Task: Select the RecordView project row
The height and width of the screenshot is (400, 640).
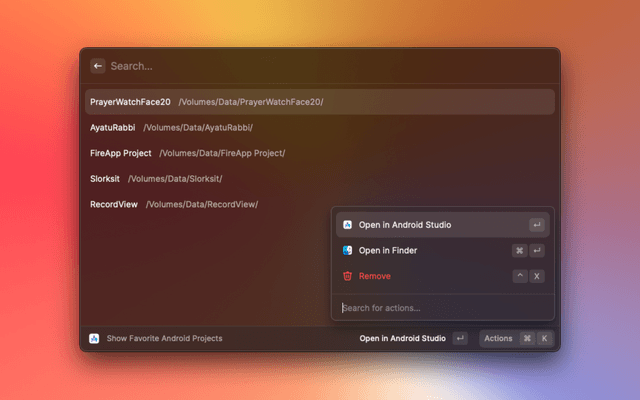Action: tap(114, 204)
